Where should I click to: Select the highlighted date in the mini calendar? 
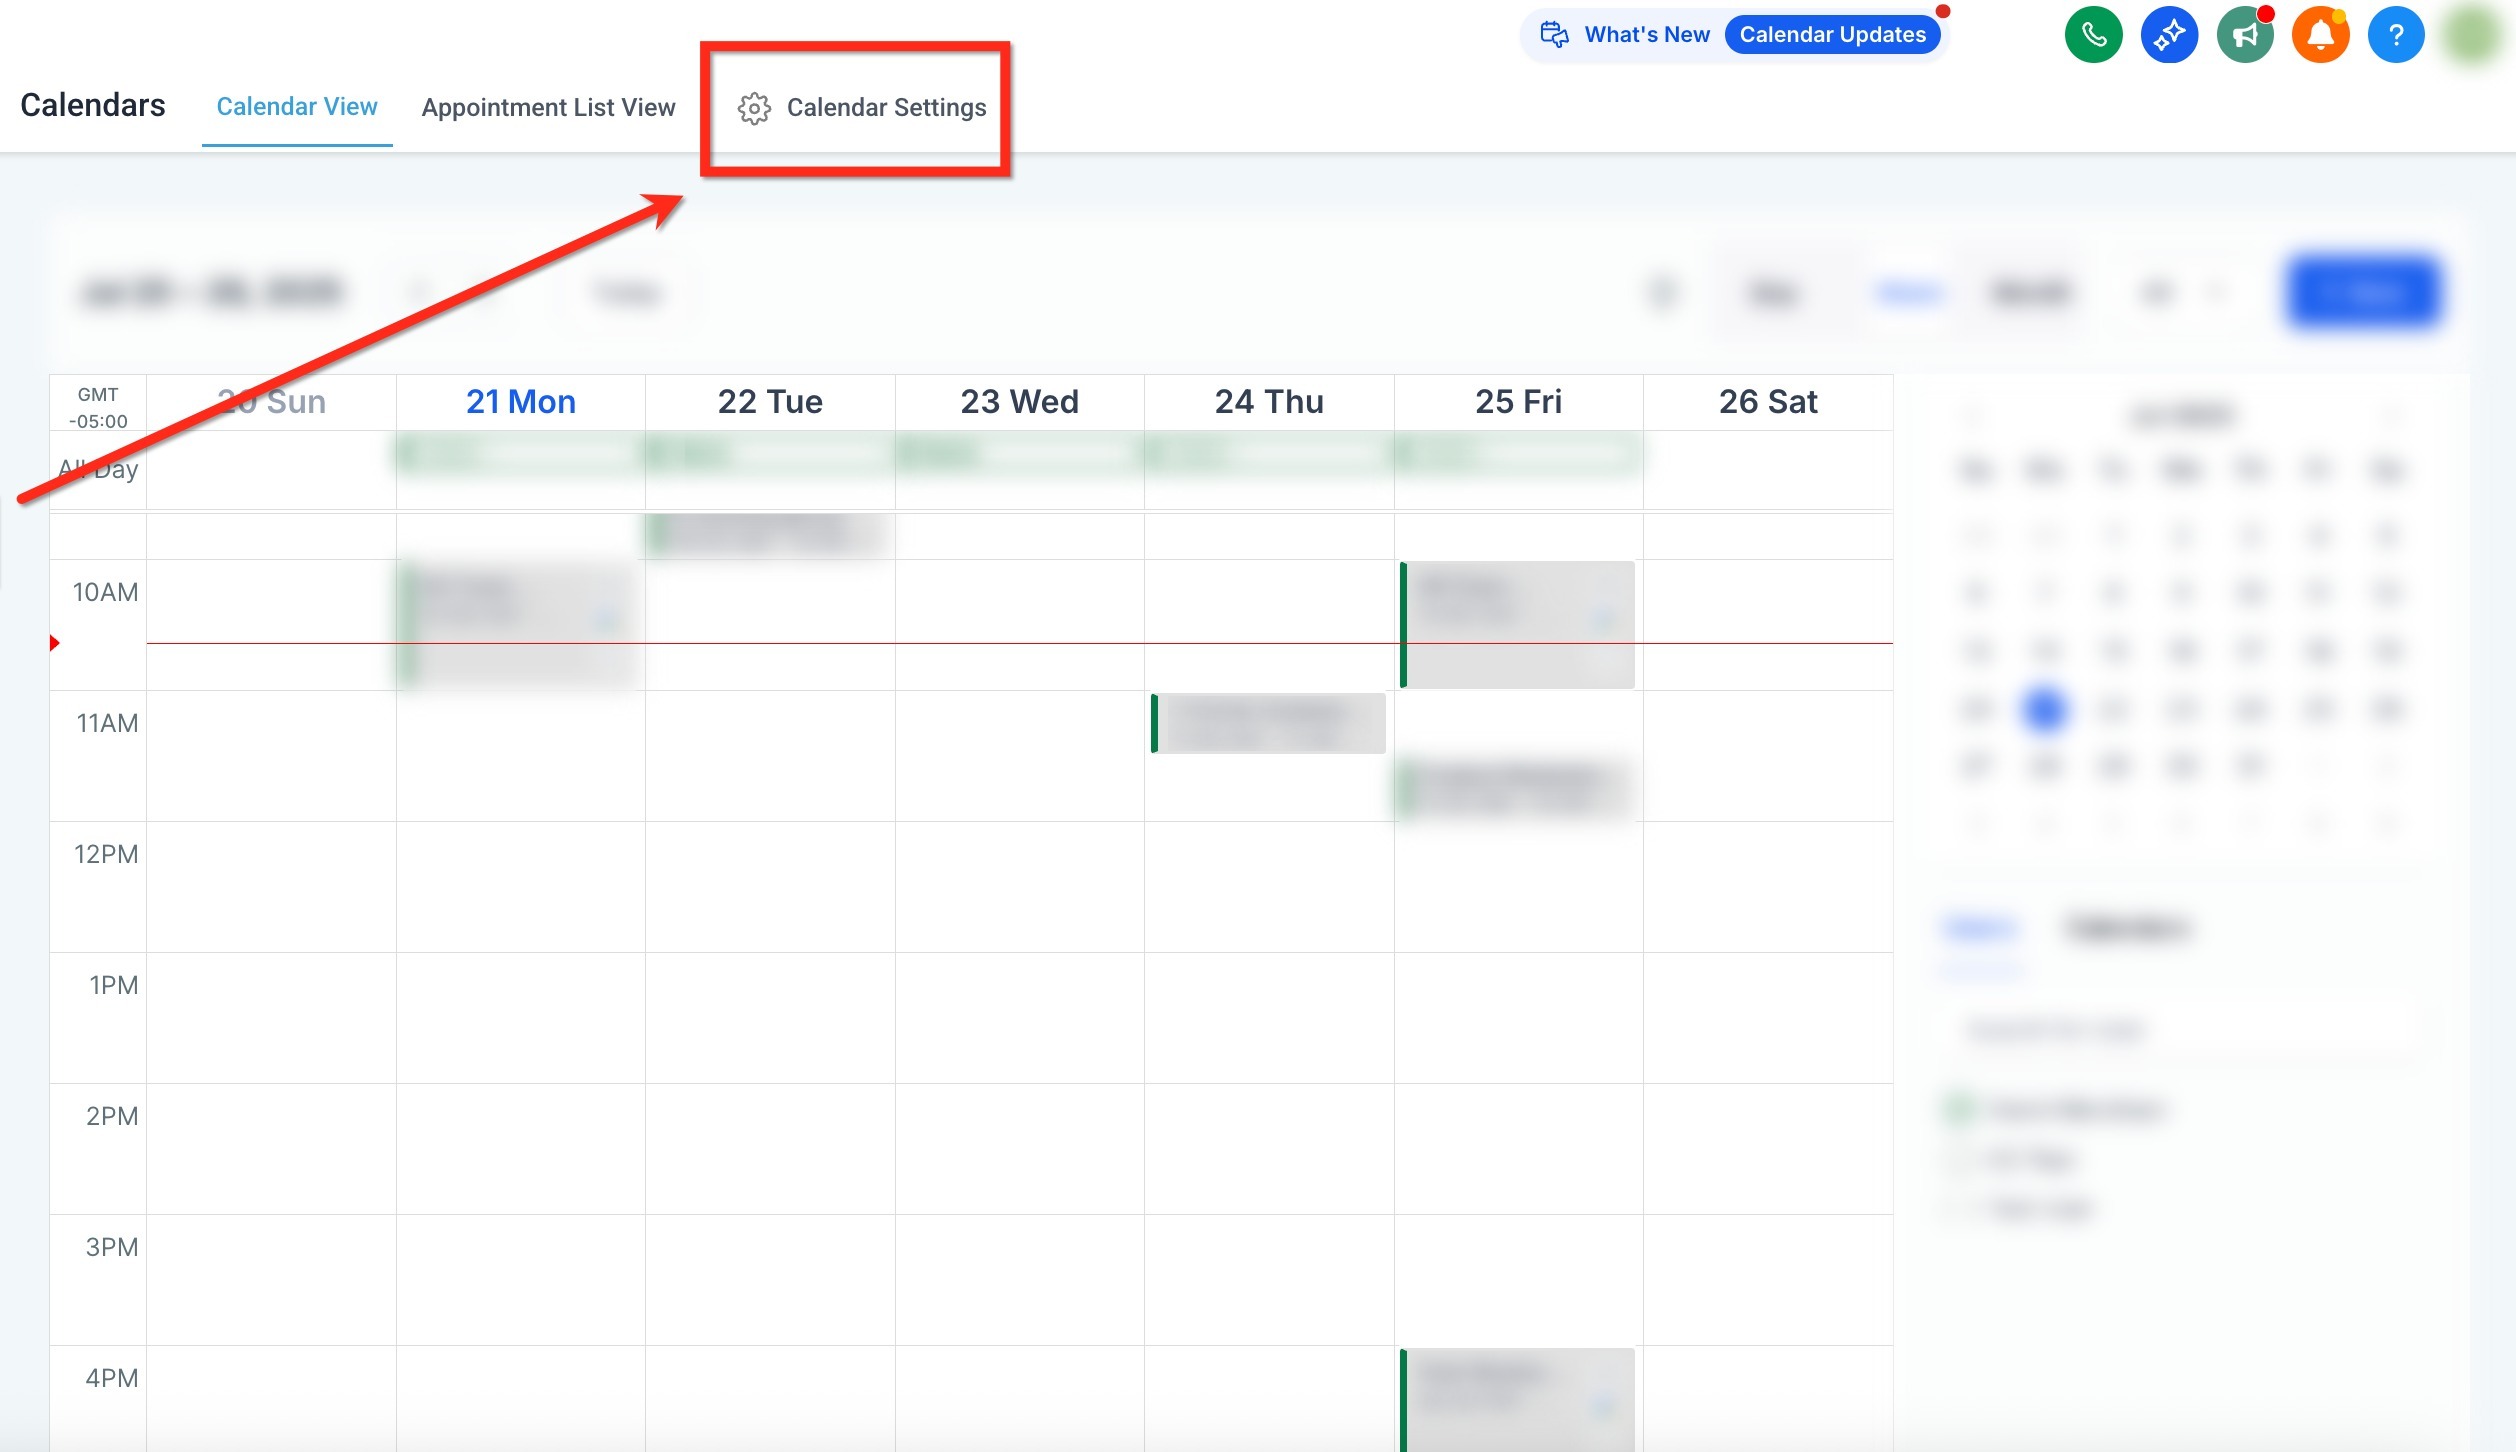coord(2046,709)
